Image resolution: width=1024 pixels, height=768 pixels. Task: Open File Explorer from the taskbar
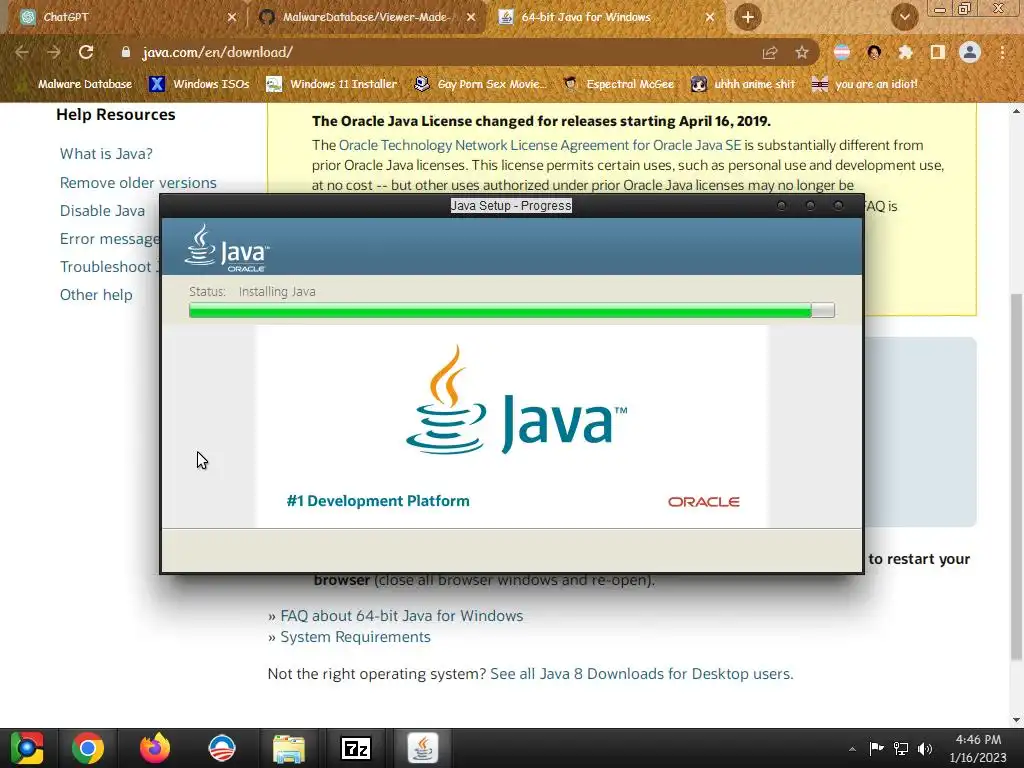[x=289, y=748]
